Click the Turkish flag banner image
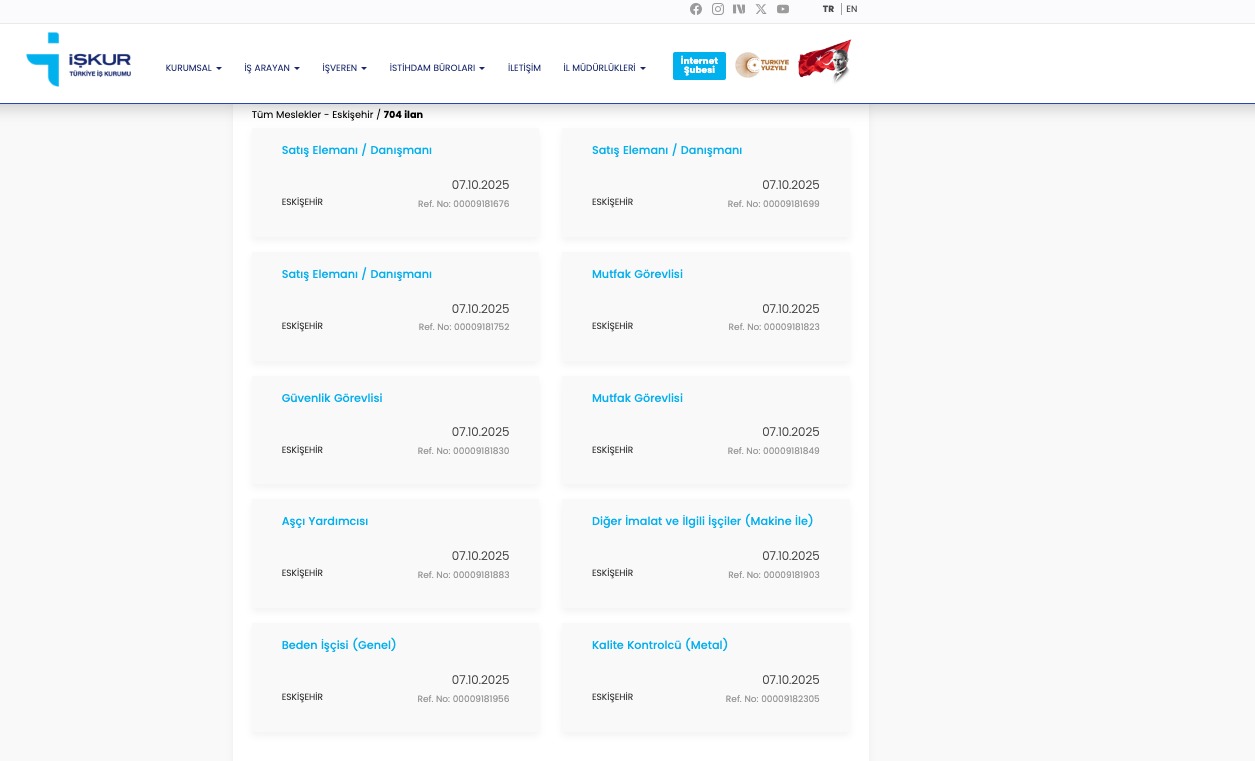Viewport: 1255px width, 761px height. point(825,61)
